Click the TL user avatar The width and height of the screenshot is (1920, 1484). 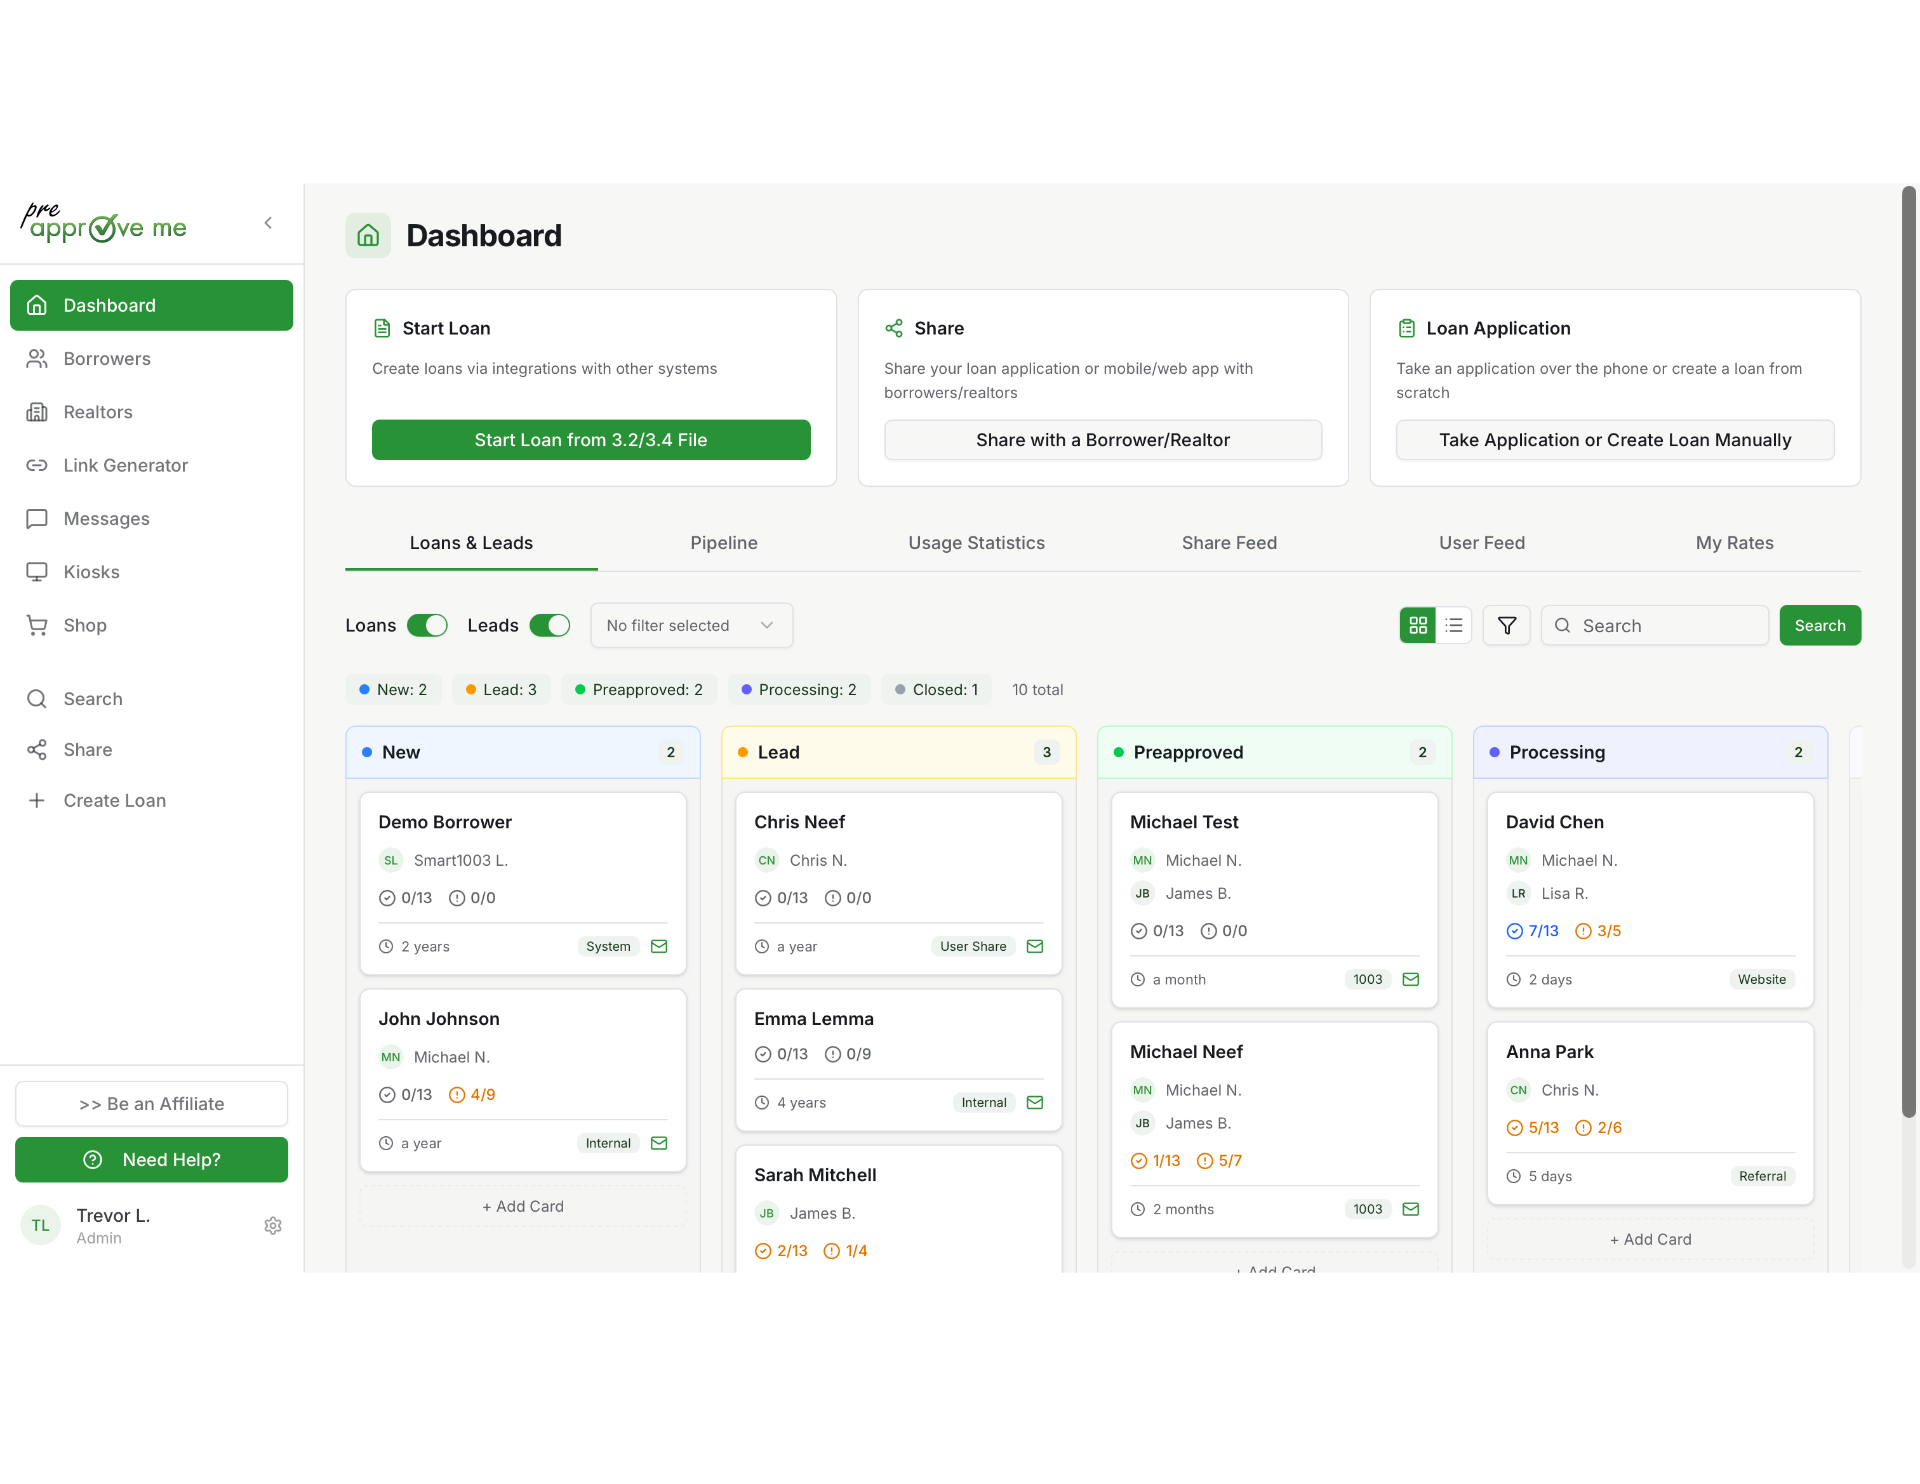coord(41,1226)
